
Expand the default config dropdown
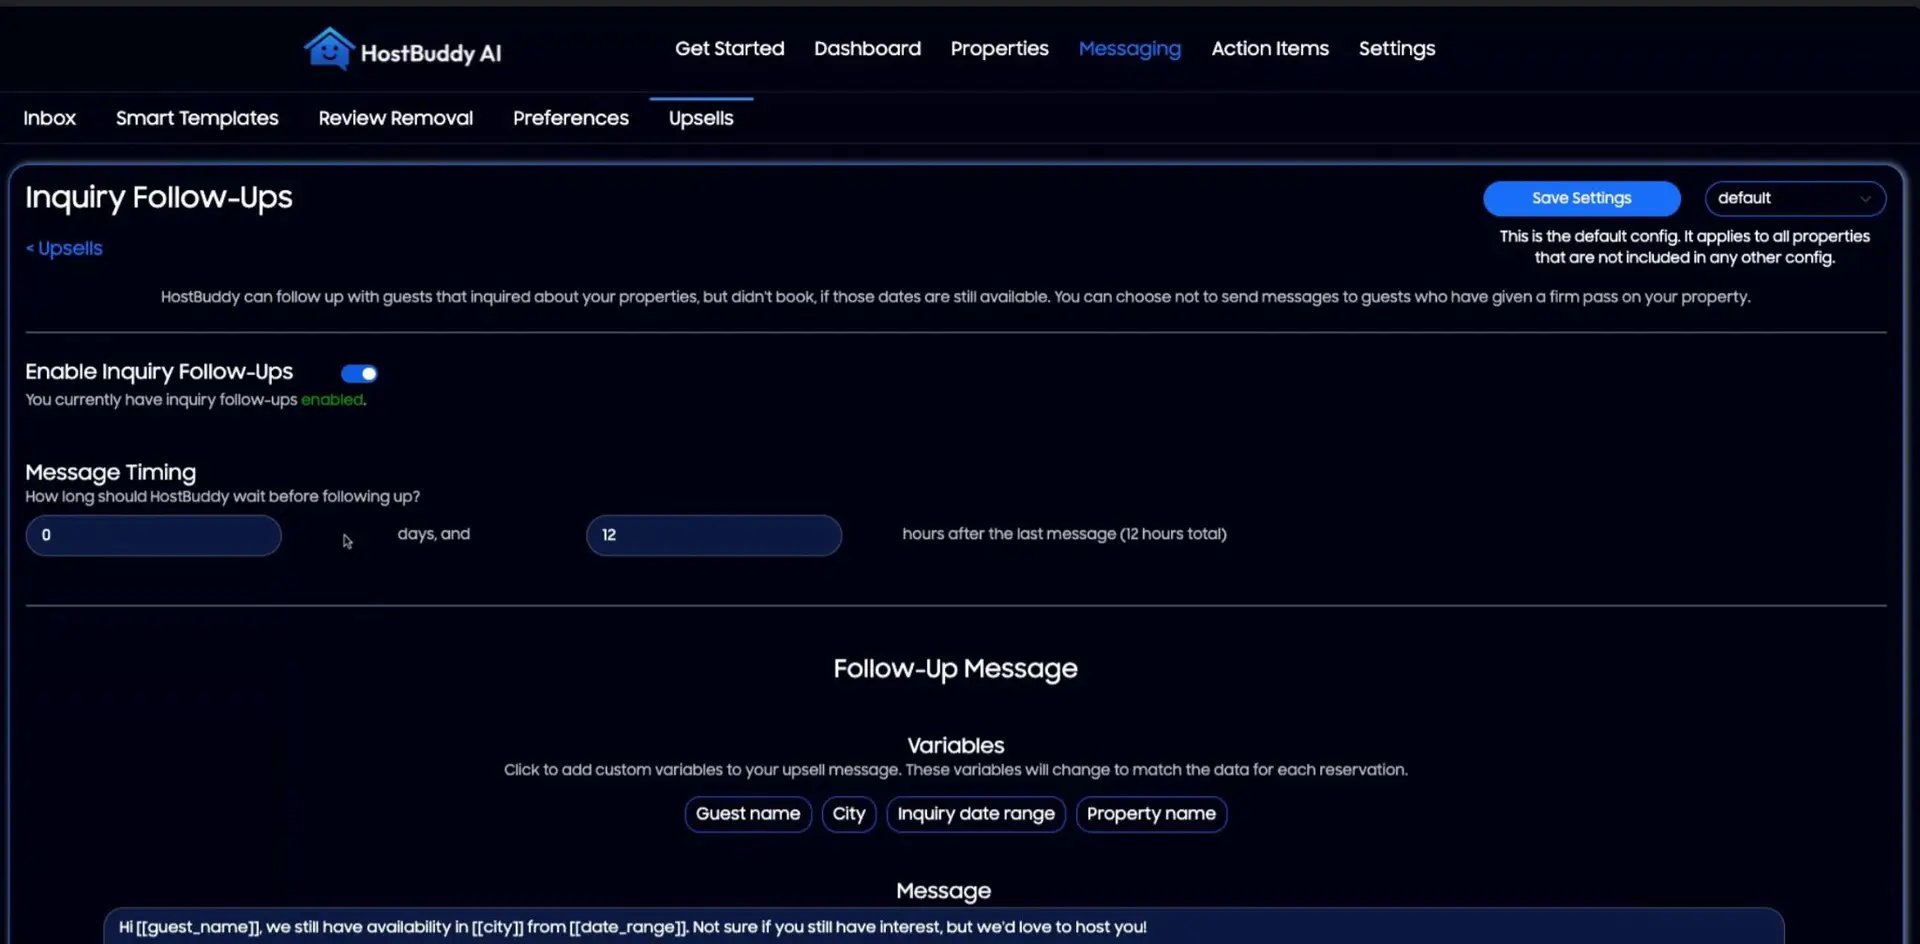coord(1795,198)
